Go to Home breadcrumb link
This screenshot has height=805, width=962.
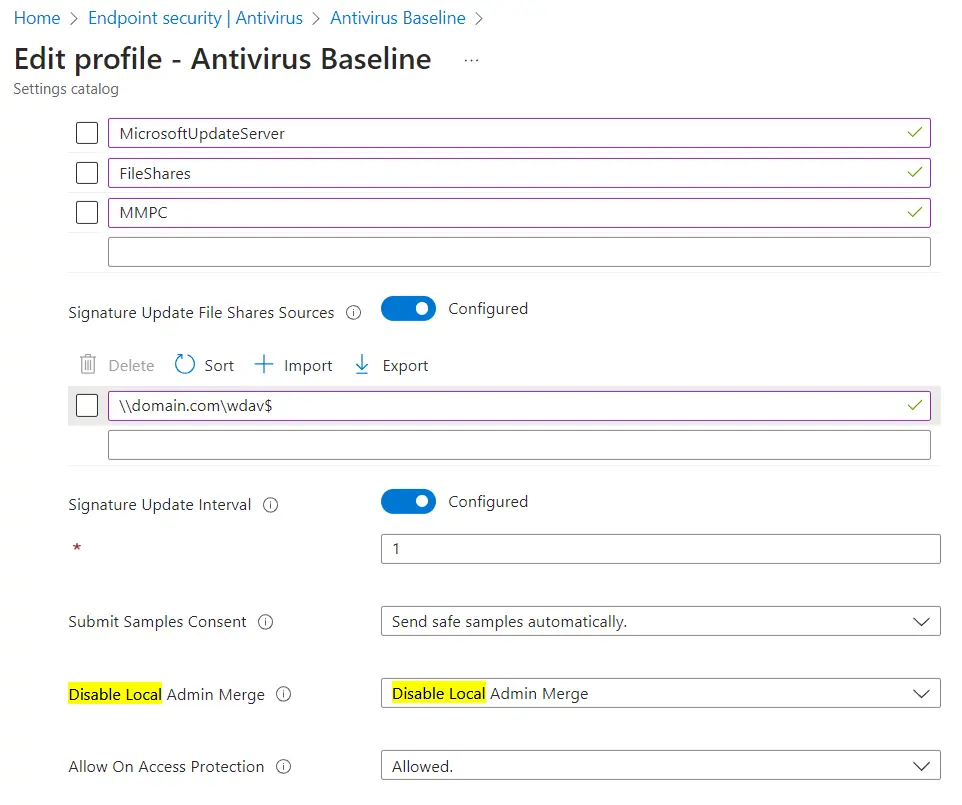tap(37, 18)
